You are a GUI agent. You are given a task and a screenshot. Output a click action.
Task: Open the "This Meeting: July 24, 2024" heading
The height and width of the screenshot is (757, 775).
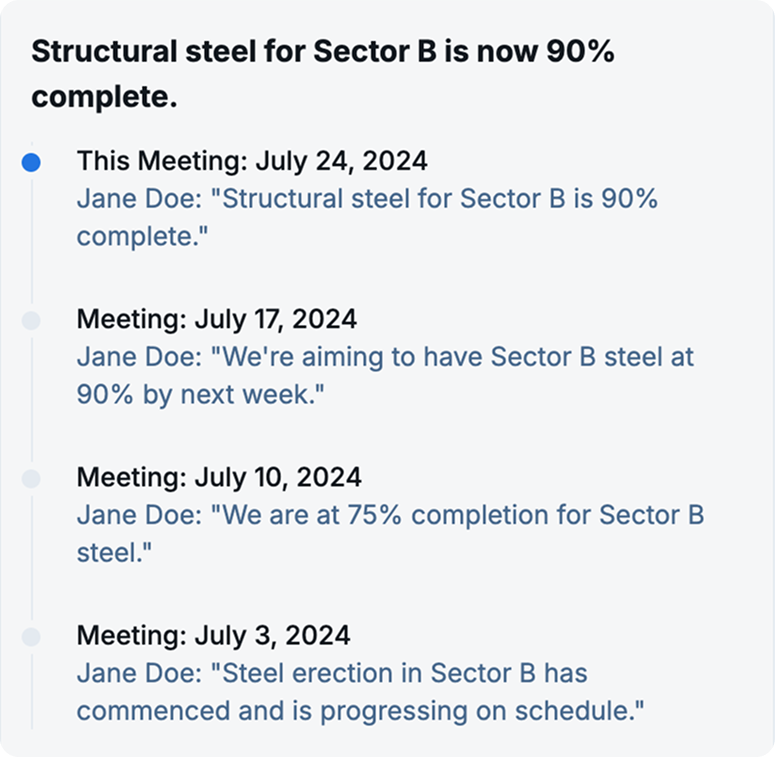(252, 161)
